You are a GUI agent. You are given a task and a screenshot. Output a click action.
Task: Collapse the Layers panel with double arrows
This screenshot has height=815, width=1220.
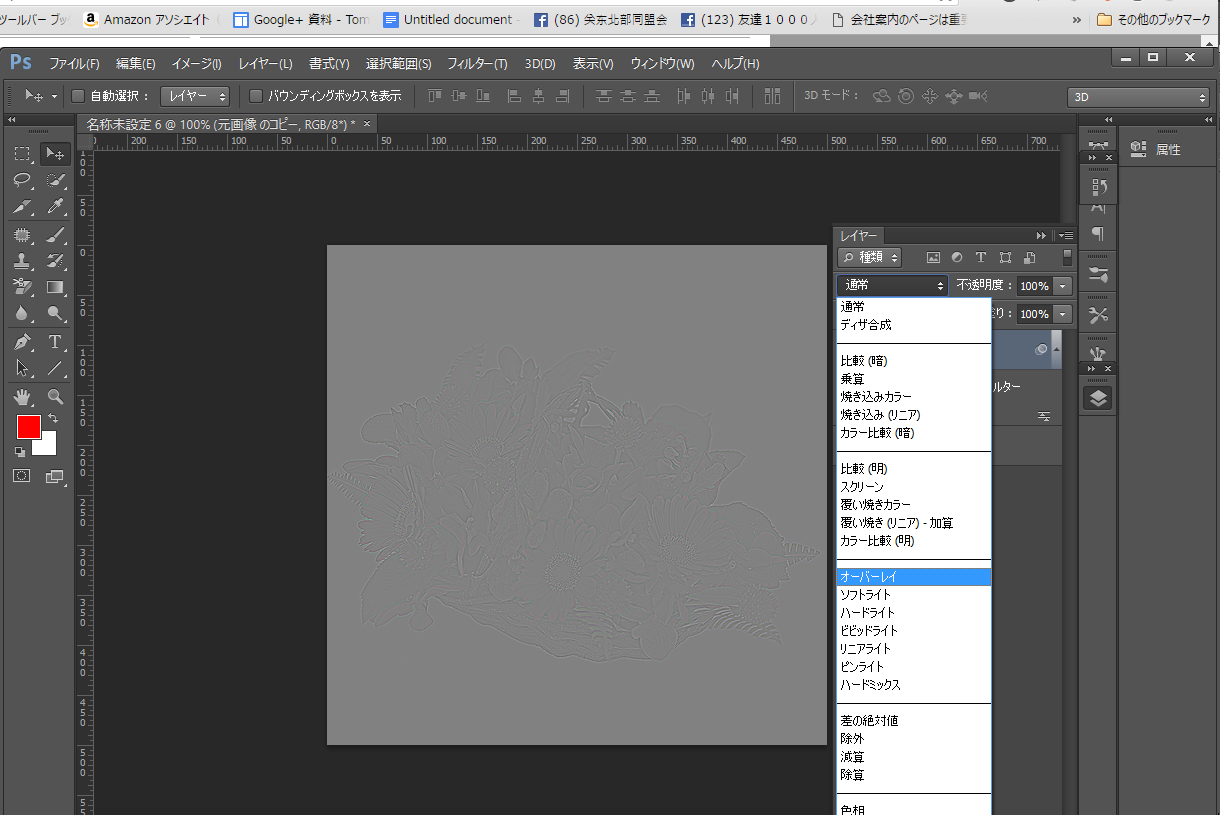coord(1041,235)
